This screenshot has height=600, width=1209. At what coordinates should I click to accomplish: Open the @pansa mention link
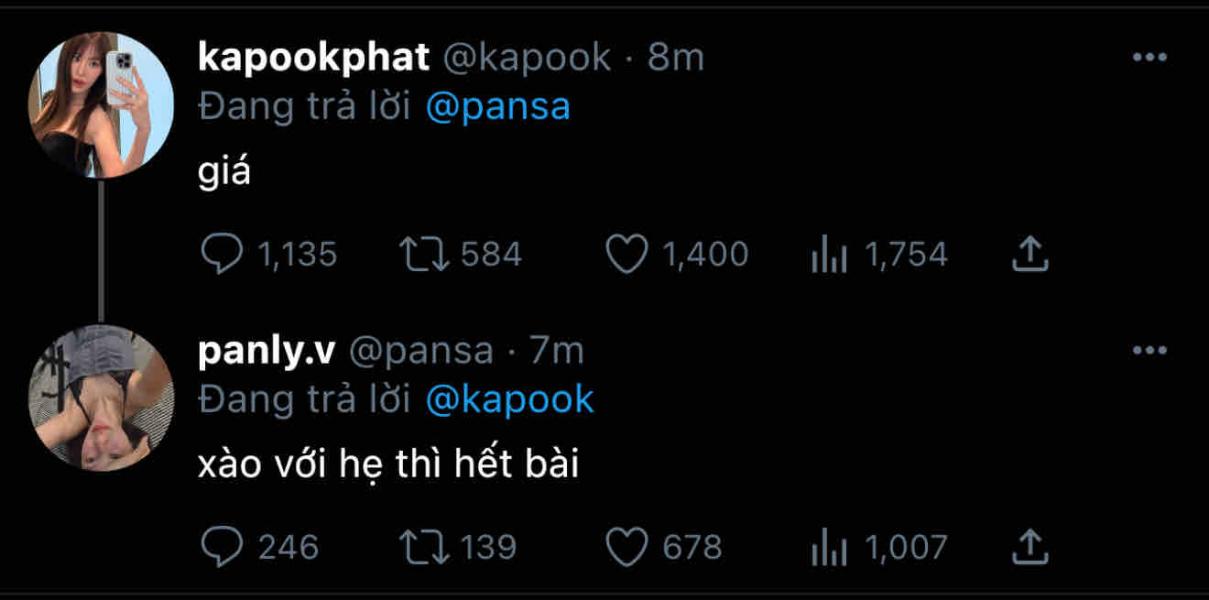pyautogui.click(x=497, y=107)
